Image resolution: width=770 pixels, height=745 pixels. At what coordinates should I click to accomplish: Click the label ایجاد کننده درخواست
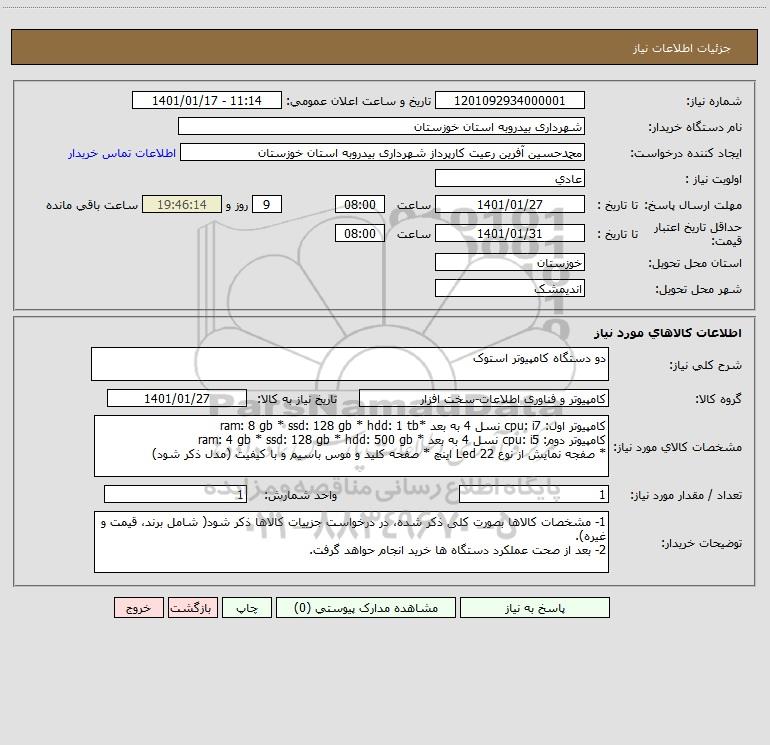[686, 153]
